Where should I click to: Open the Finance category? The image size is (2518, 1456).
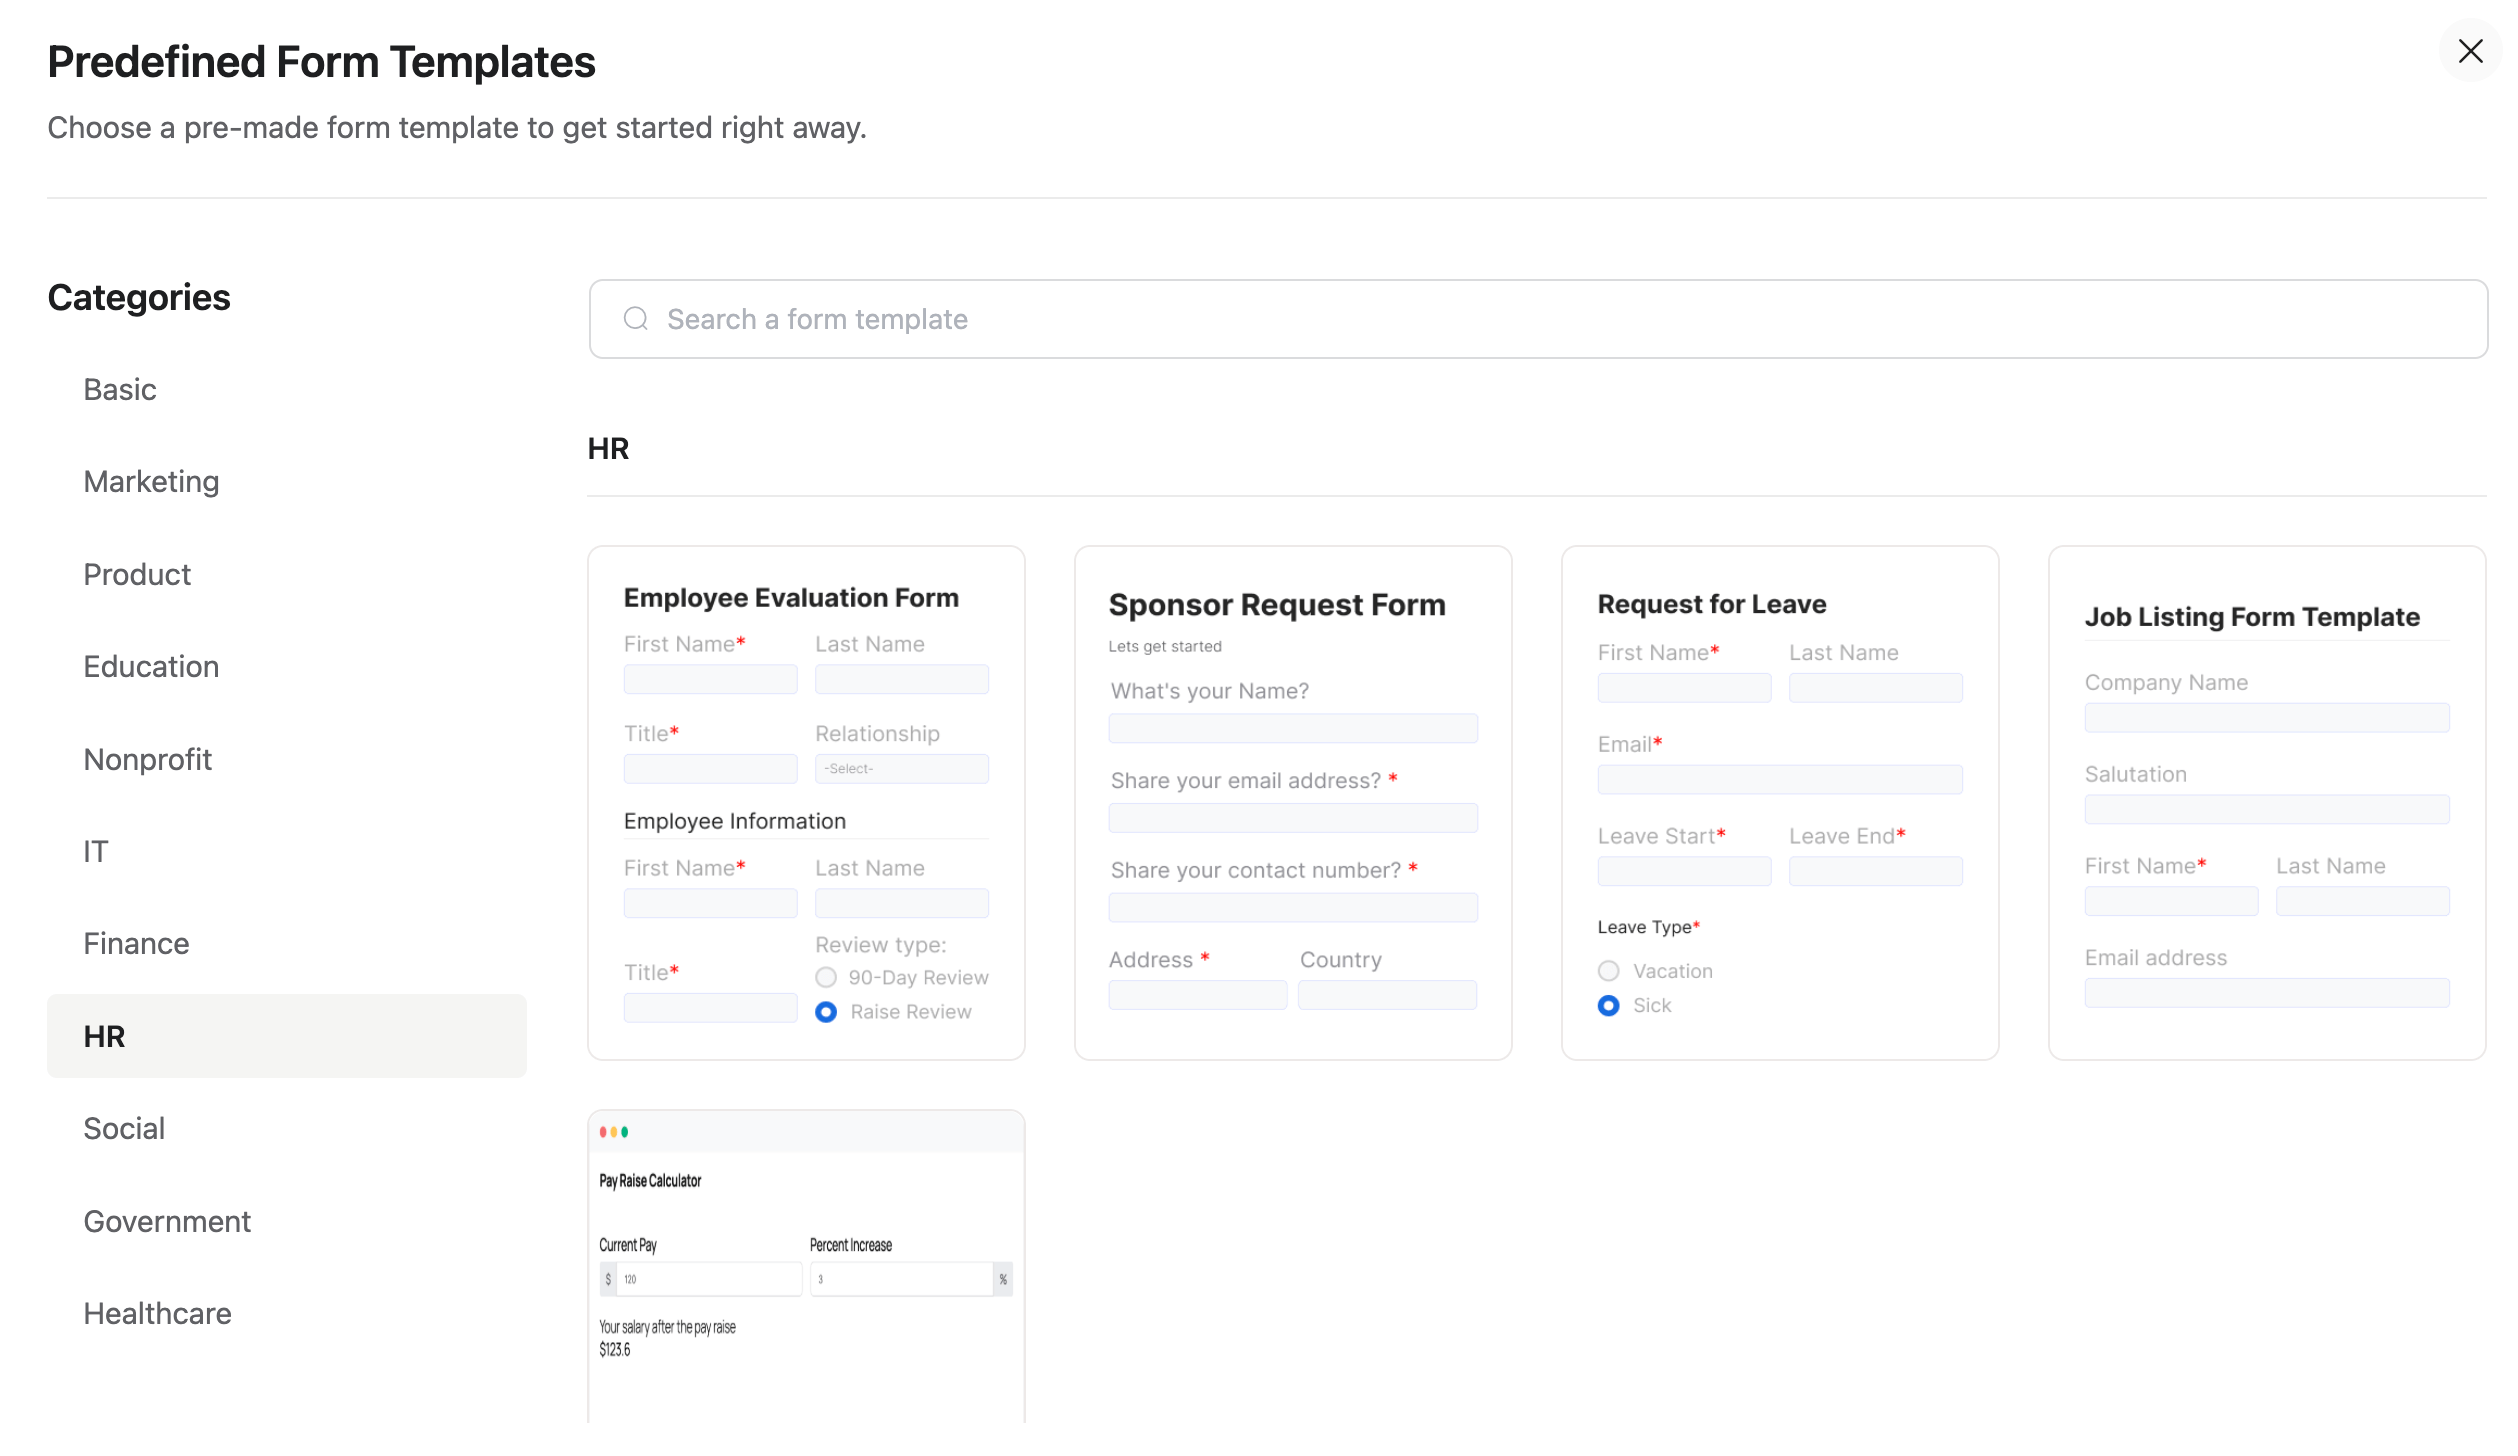click(x=136, y=943)
